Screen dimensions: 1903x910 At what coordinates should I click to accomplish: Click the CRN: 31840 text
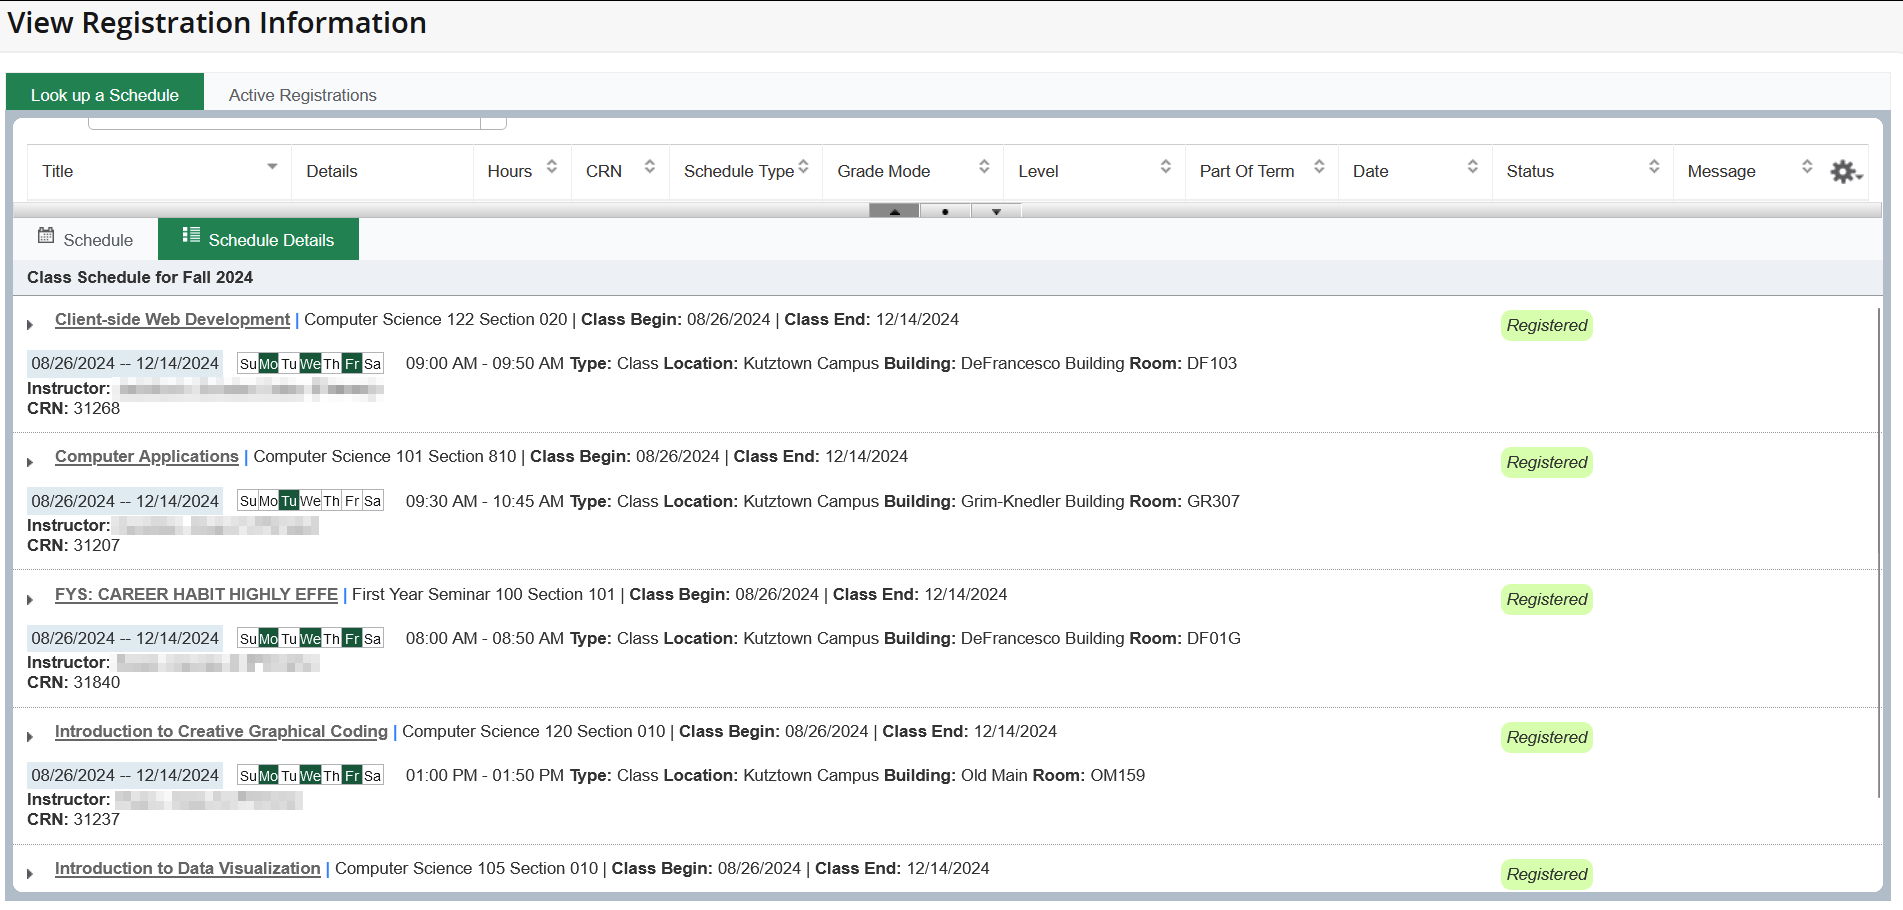pos(73,682)
